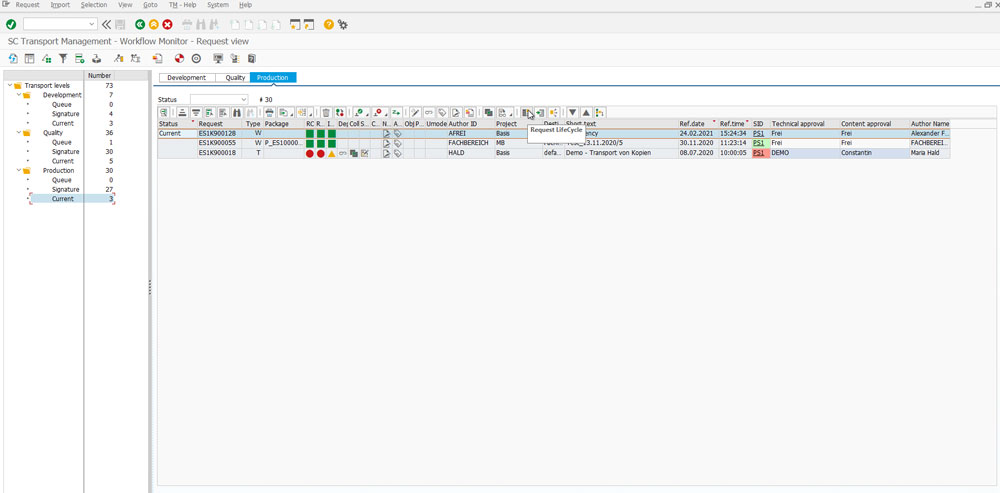Click the yellow warning triangle in row ES1K900018
The image size is (1000, 493).
pos(332,153)
